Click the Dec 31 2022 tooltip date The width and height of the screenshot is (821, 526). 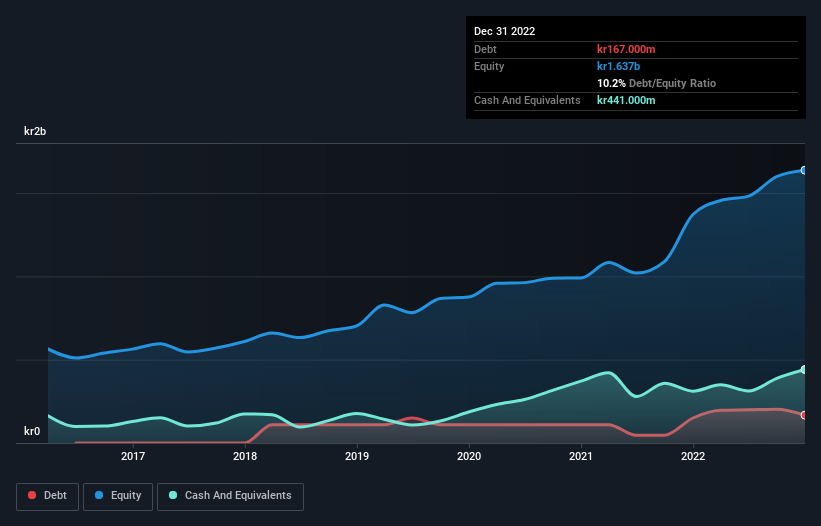(x=504, y=31)
